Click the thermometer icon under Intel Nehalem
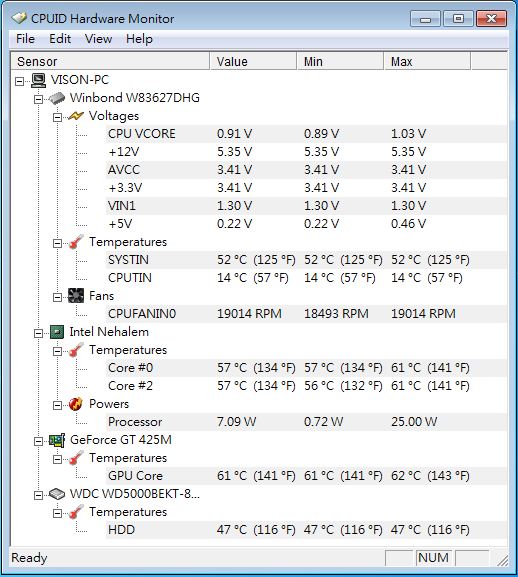518x577 pixels. (x=76, y=350)
